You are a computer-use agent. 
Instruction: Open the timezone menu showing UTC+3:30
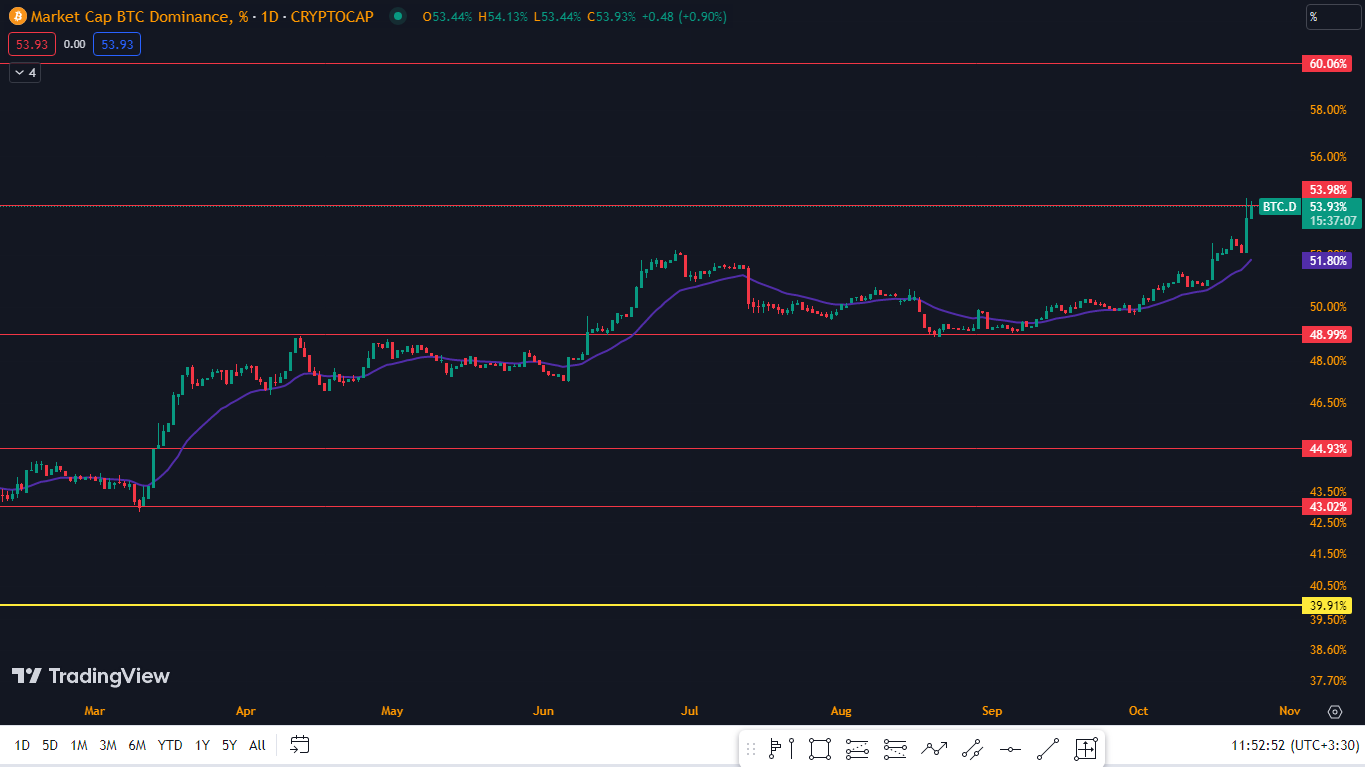tap(1295, 745)
